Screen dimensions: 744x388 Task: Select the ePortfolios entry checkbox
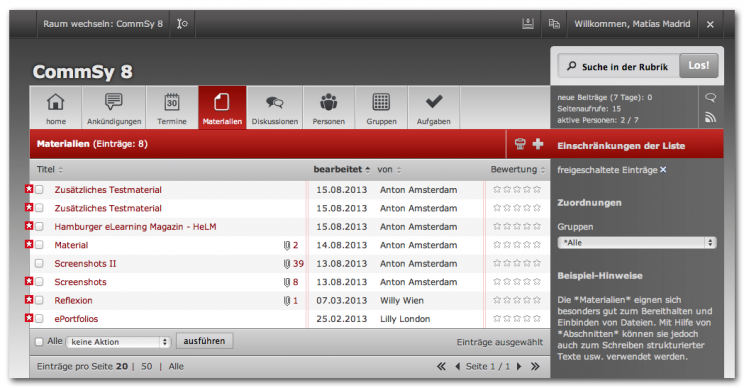[39, 319]
